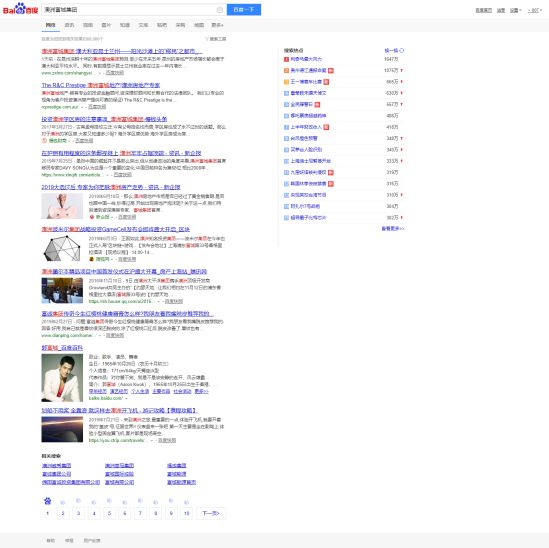
Task: Go to results page 7
Action: (x=140, y=513)
